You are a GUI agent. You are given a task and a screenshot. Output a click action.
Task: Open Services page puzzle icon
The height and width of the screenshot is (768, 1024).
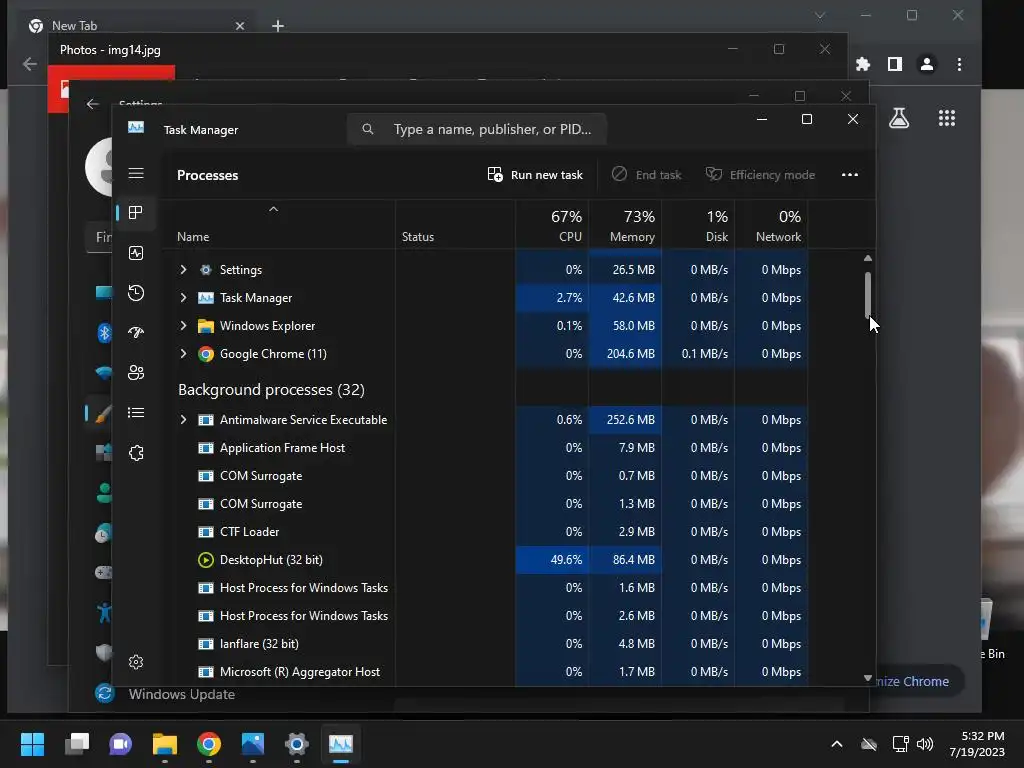pos(136,453)
